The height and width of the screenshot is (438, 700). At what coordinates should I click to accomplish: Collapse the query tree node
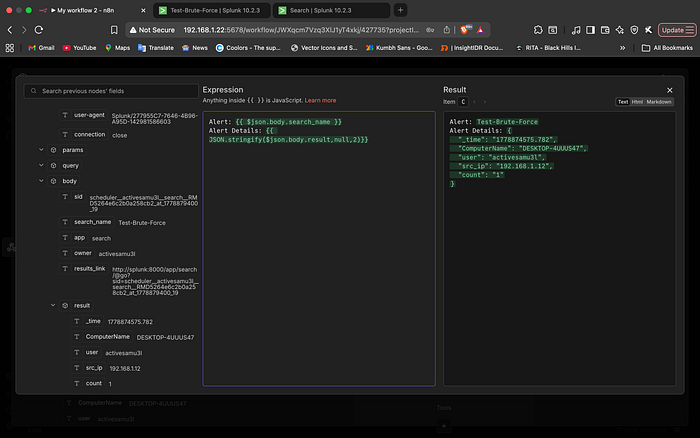(x=41, y=166)
